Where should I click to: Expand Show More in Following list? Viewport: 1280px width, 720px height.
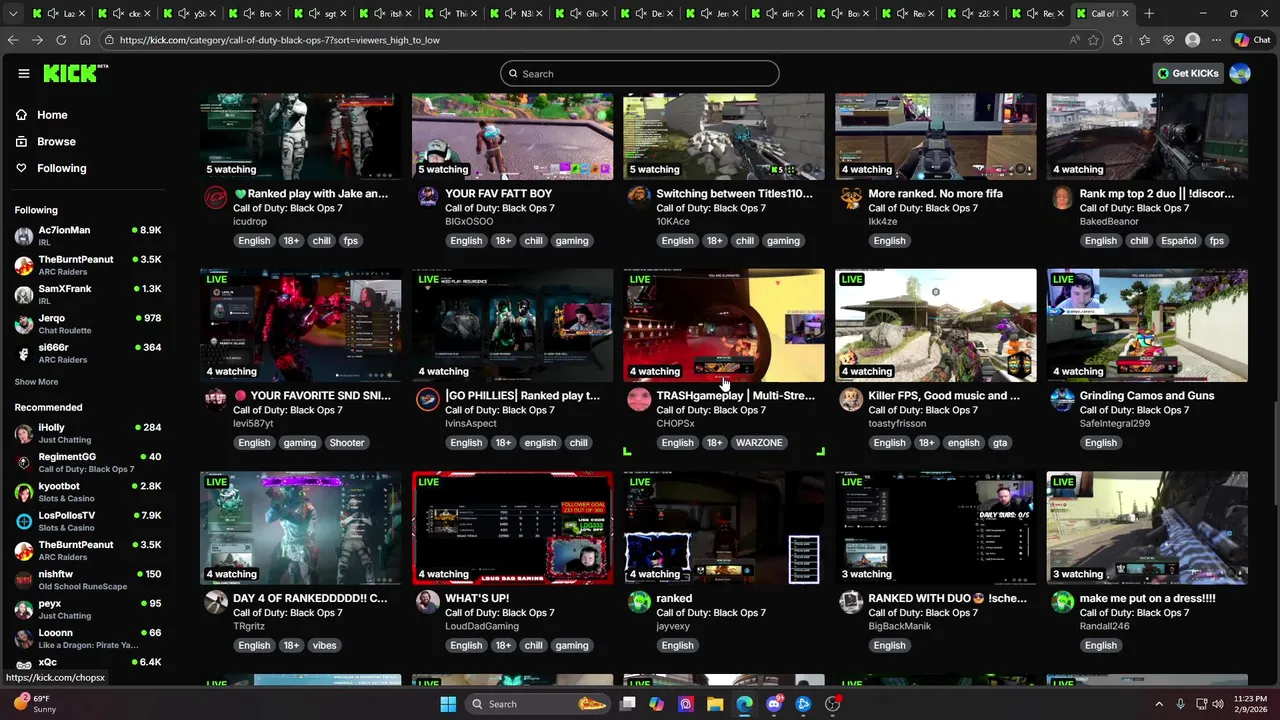pos(36,382)
